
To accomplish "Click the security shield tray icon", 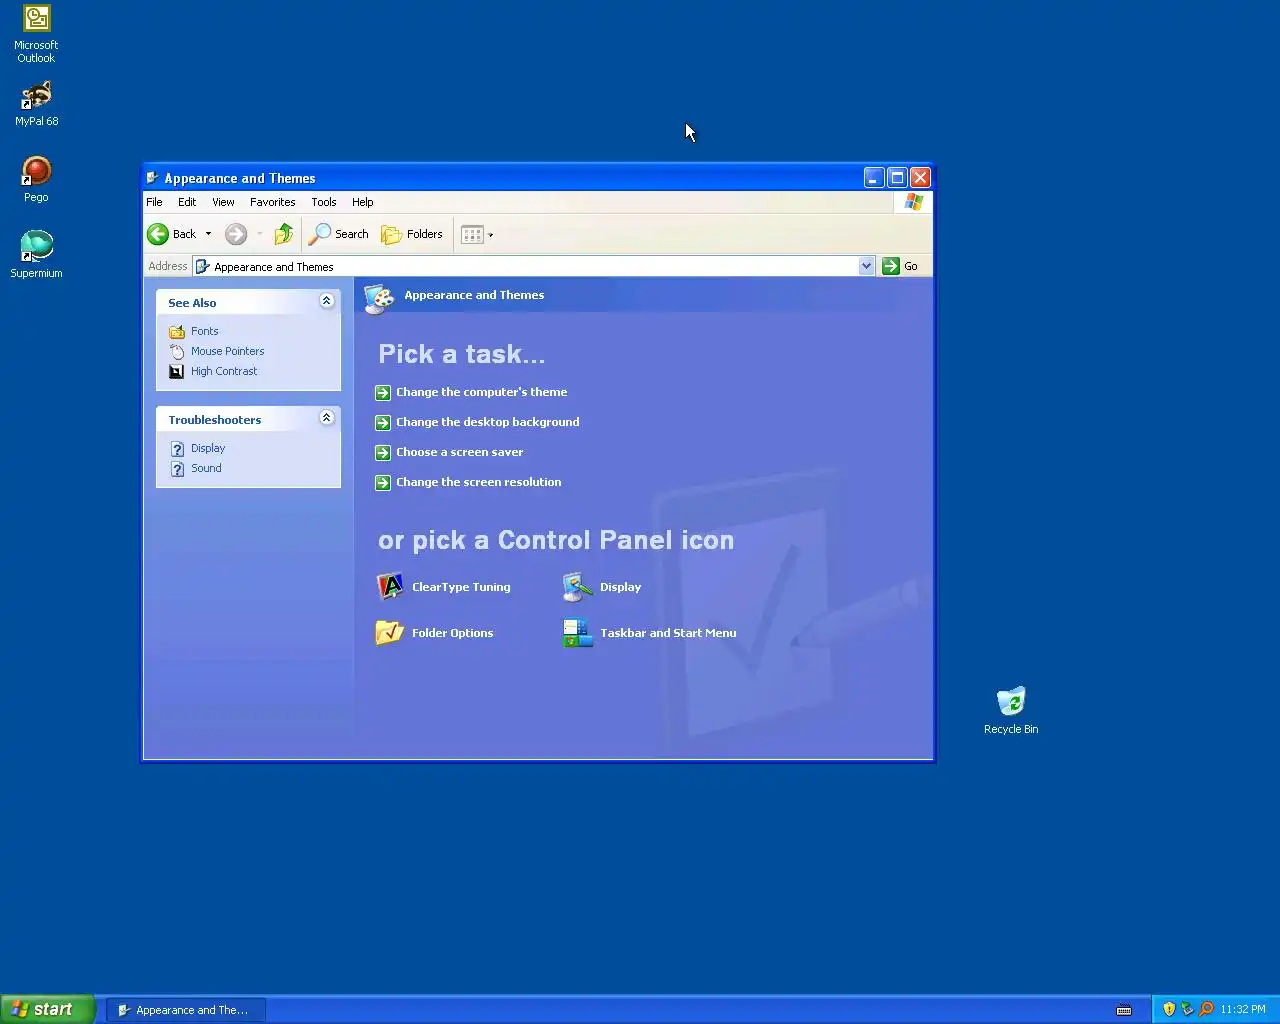I will click(x=1169, y=1009).
